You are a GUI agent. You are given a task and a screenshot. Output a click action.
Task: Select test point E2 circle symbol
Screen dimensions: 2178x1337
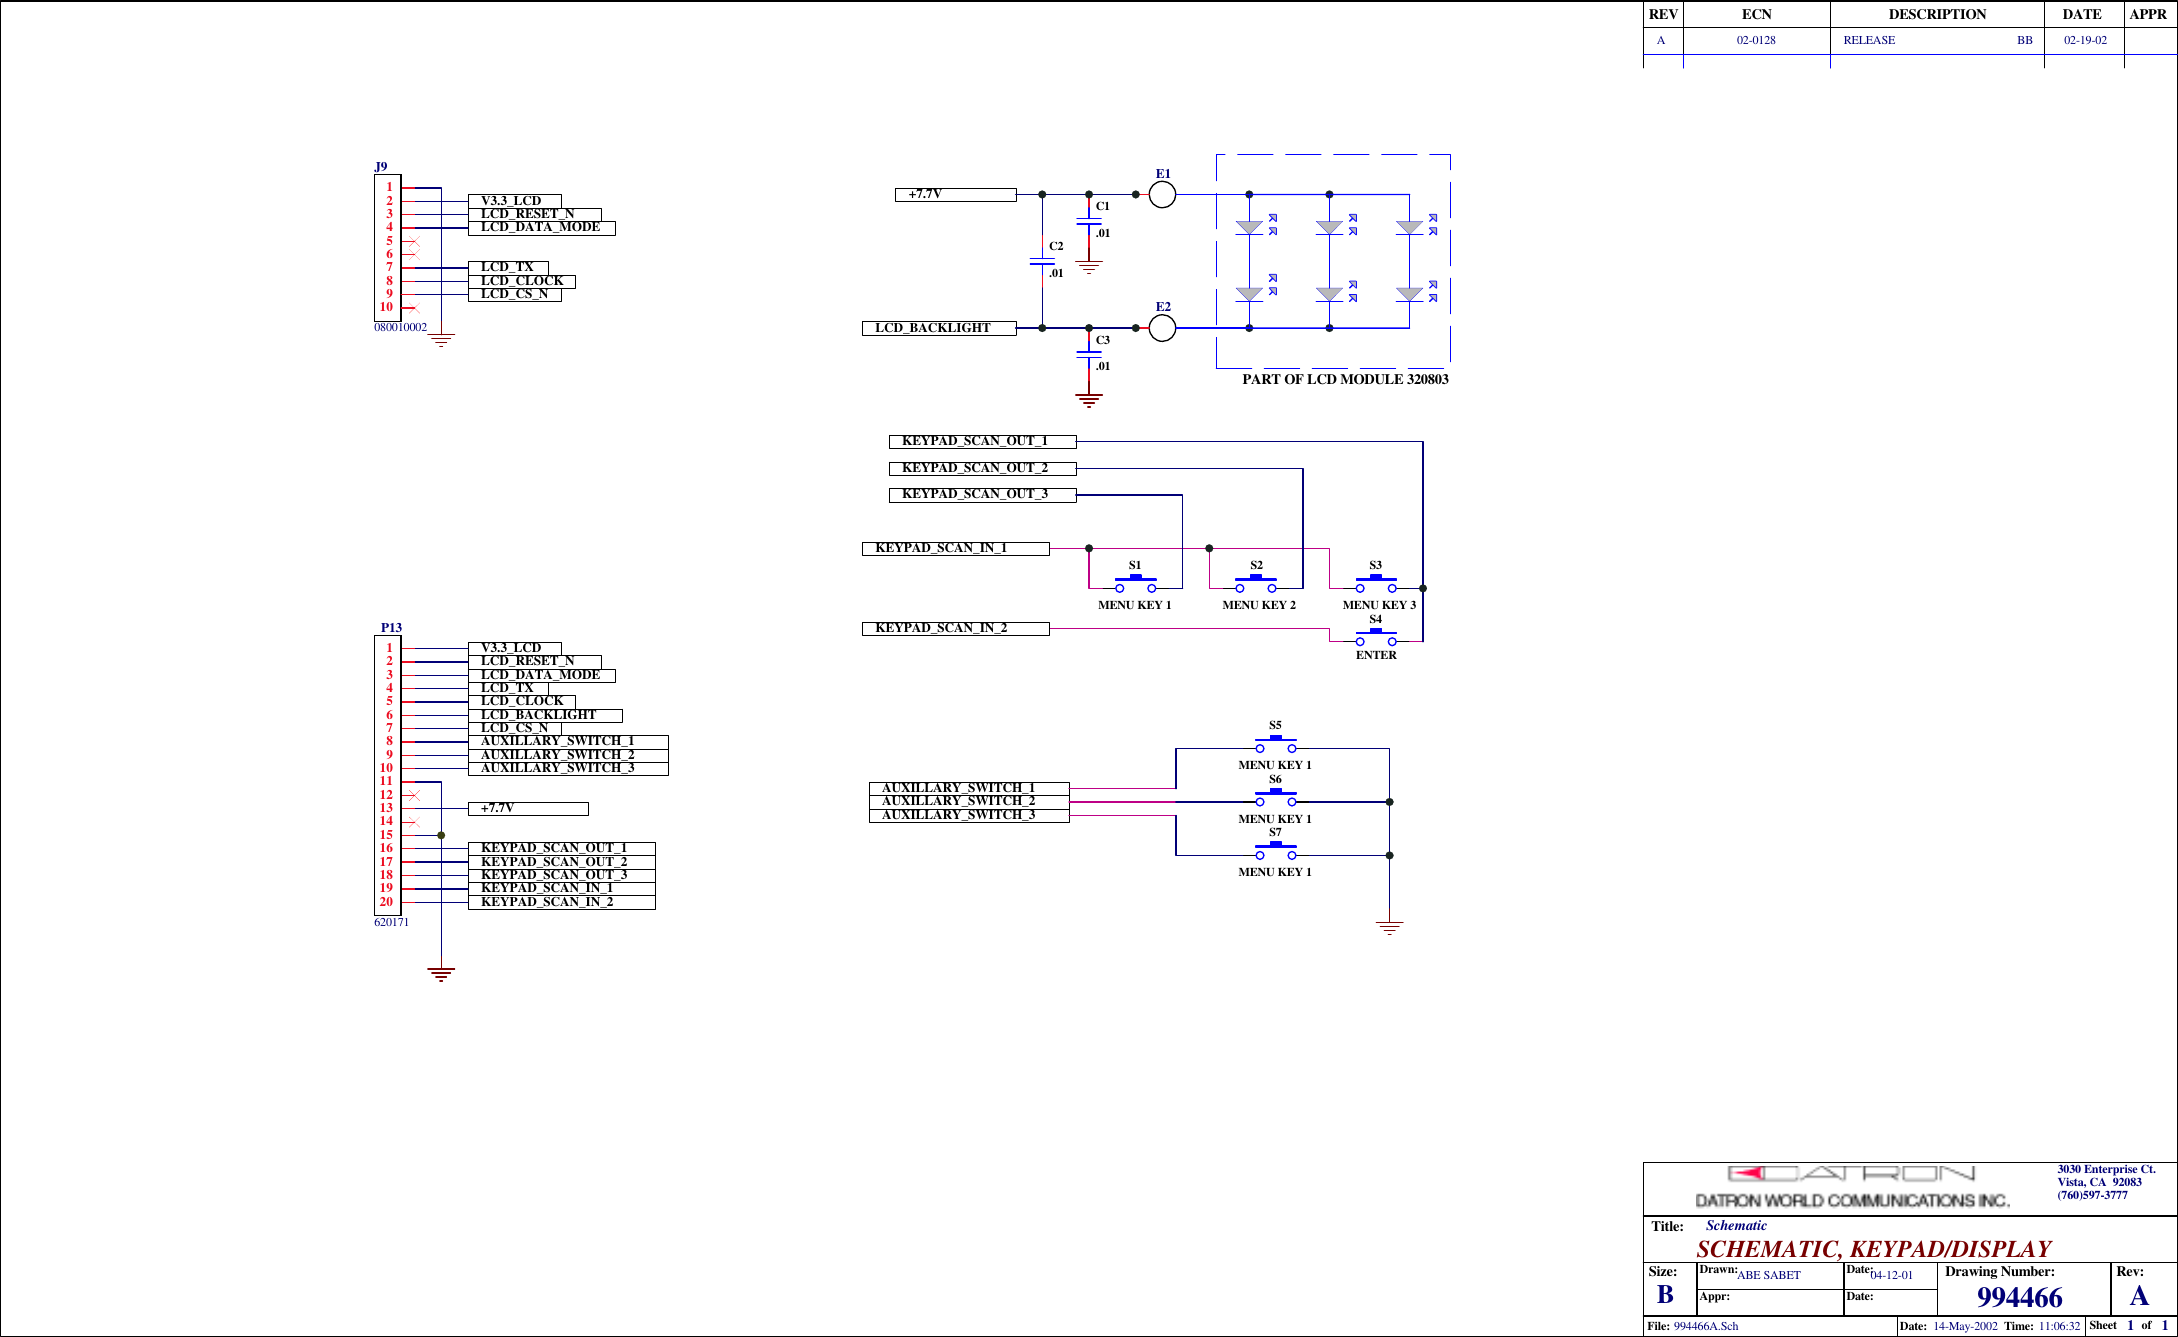[1162, 328]
